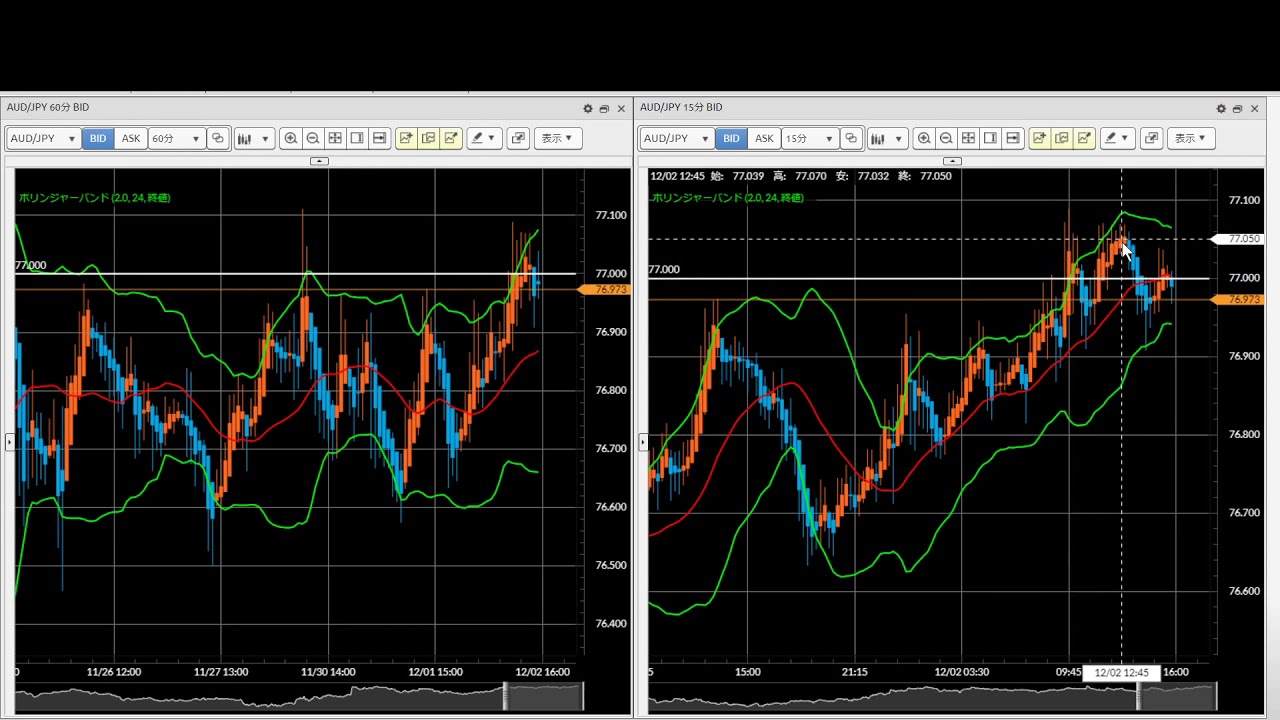Click AUD/JPY 15分 BID window title
Image resolution: width=1280 pixels, height=720 pixels.
[681, 107]
